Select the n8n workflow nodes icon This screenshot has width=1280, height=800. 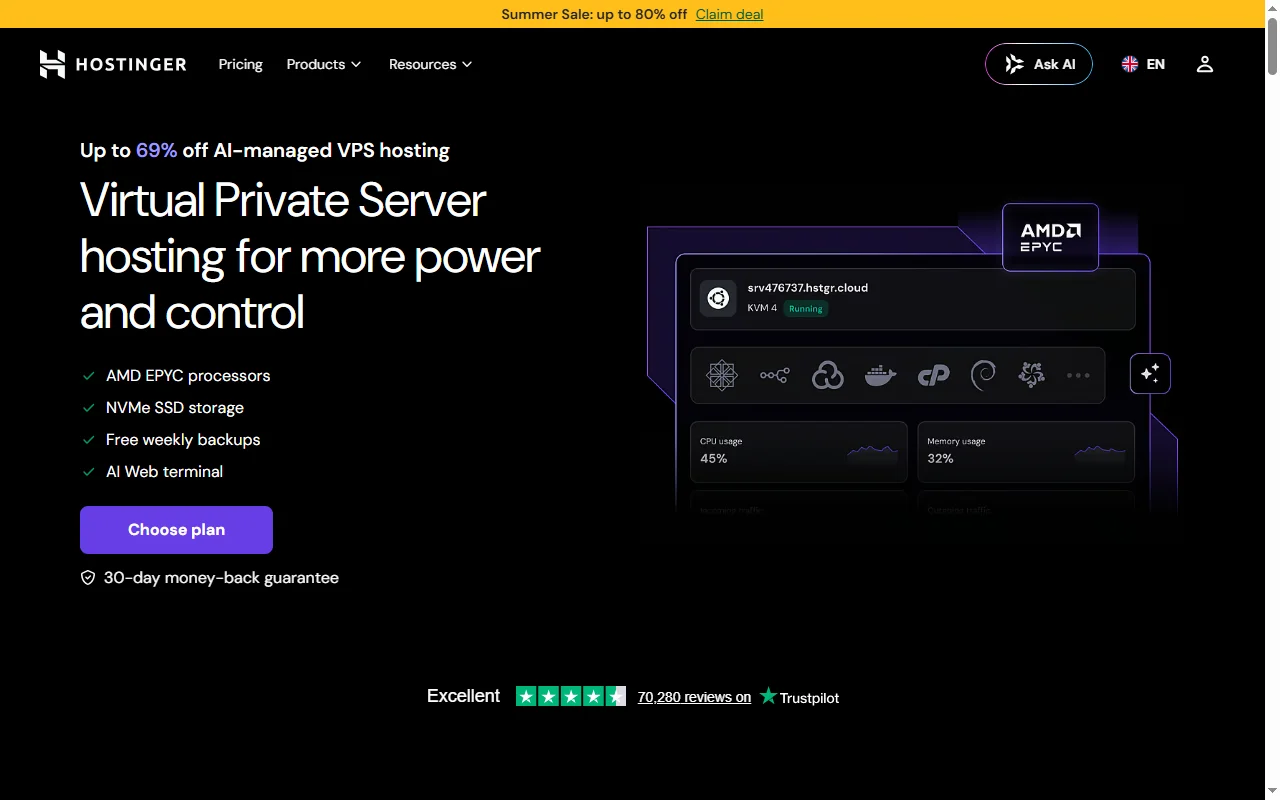click(x=774, y=375)
